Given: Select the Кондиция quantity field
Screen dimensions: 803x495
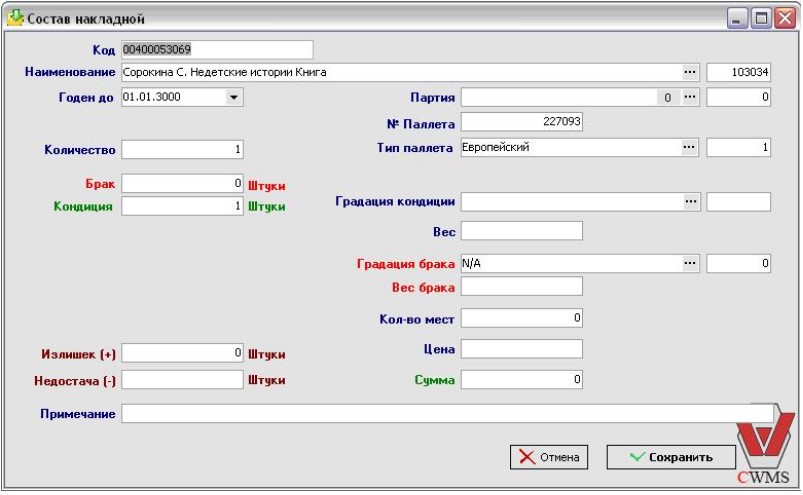Looking at the screenshot, I should point(183,206).
